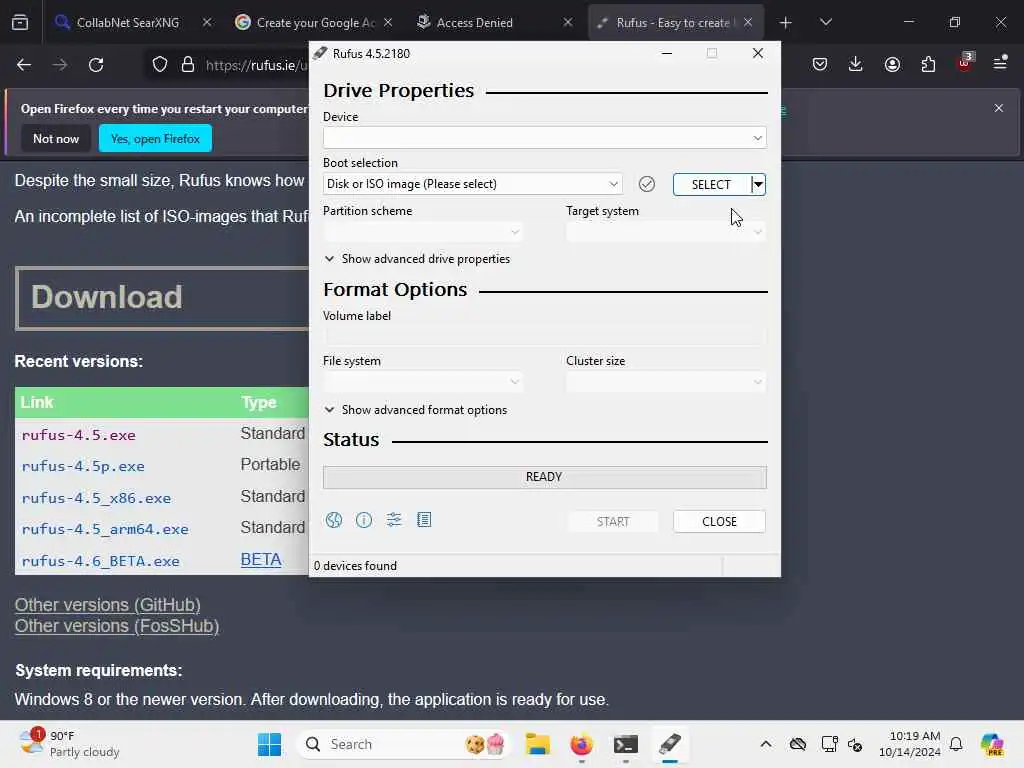
Task: Dismiss the Open Firefox notification bar
Action: click(x=999, y=108)
